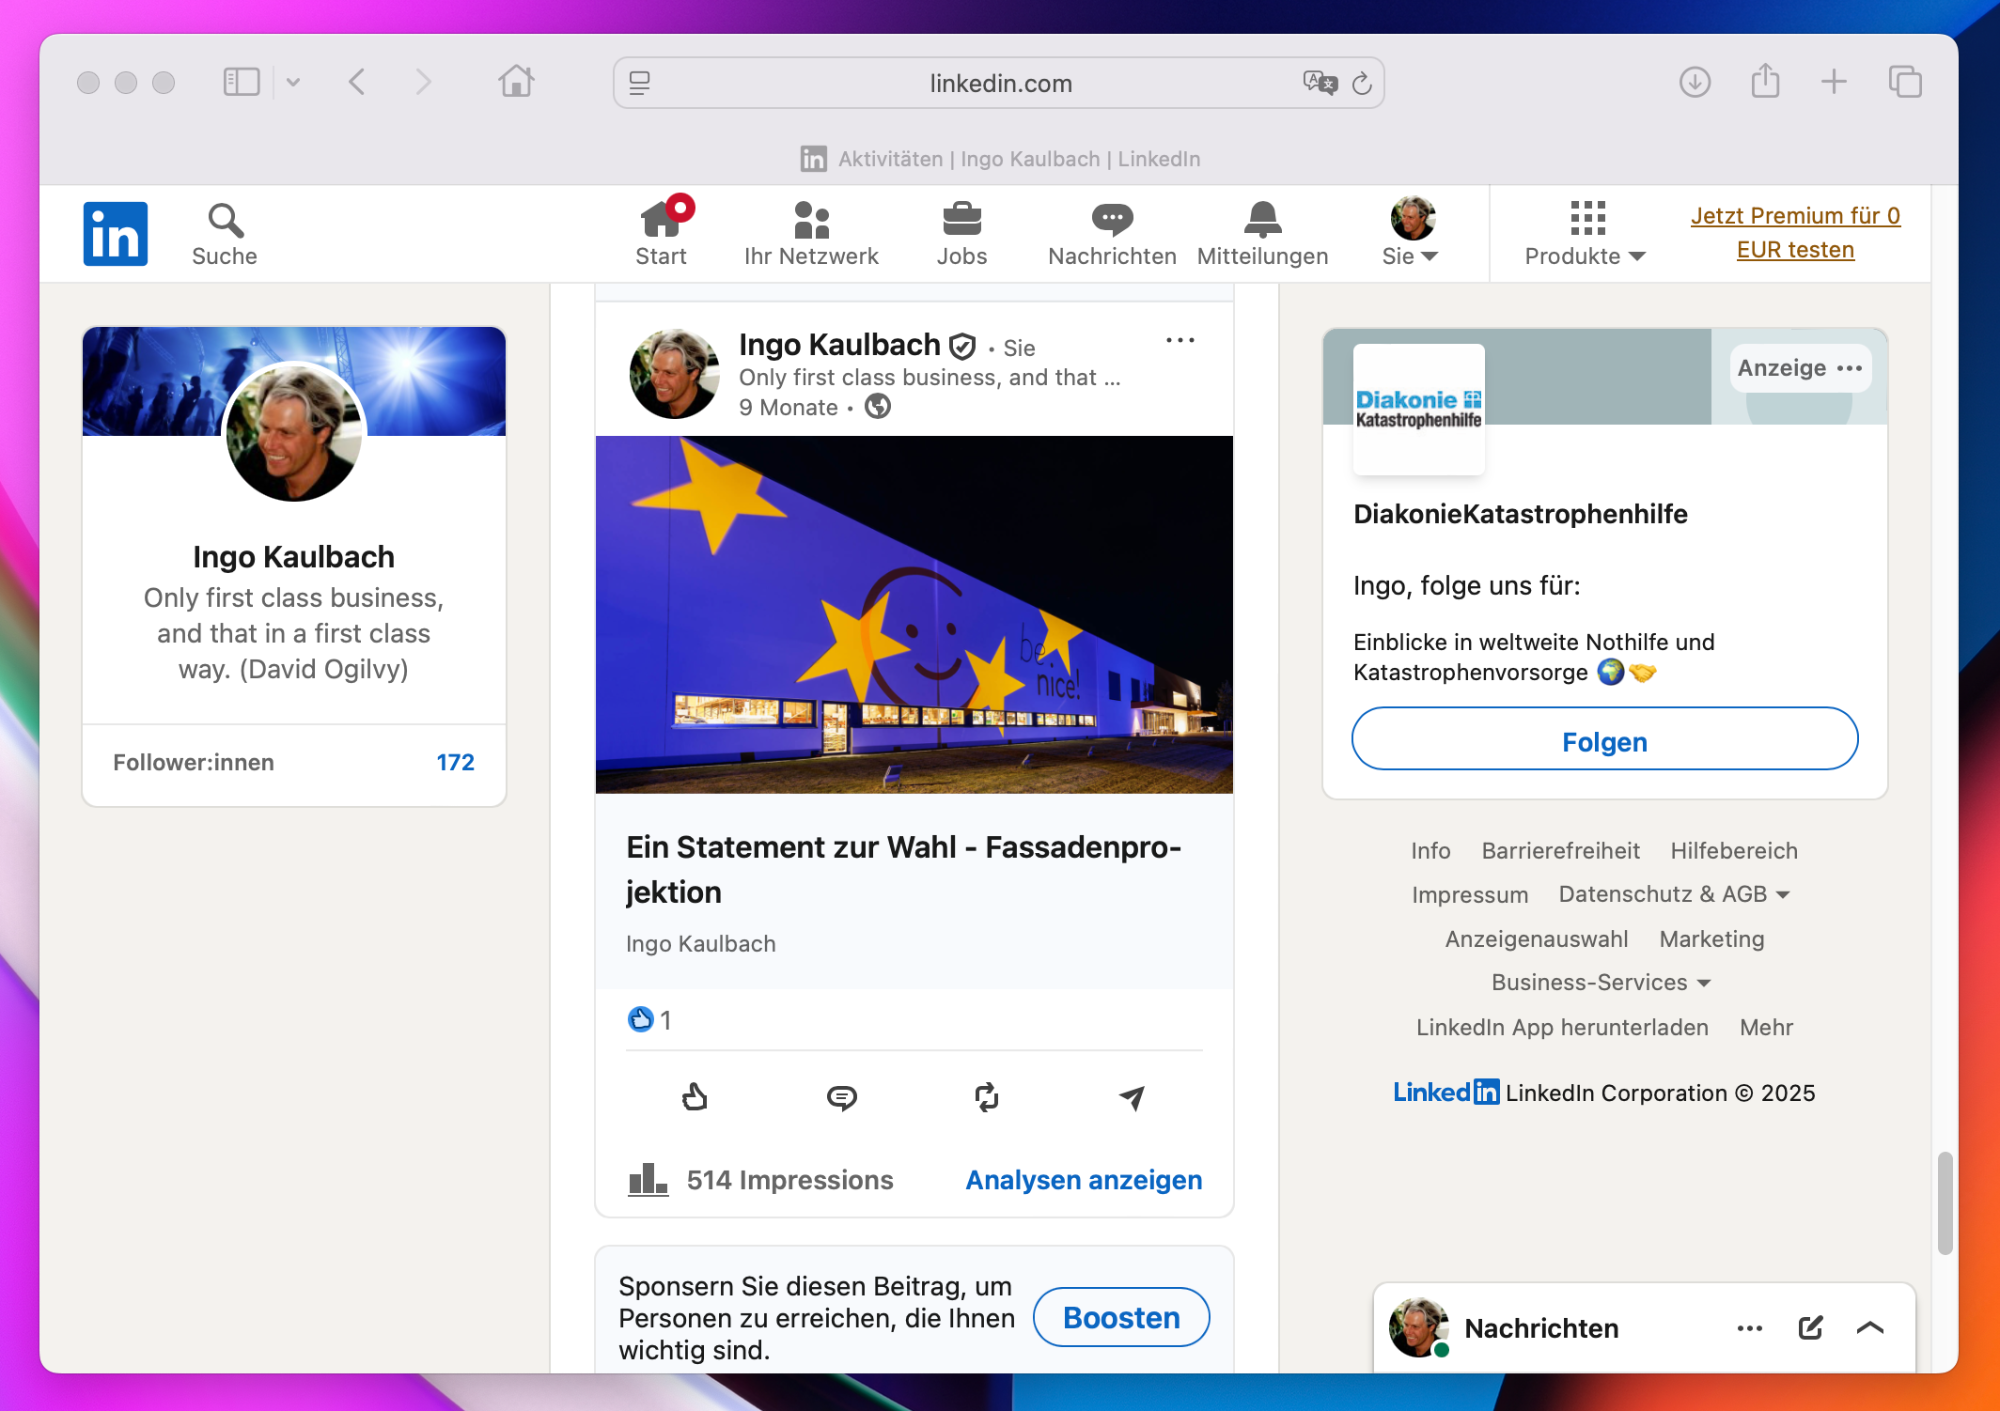Toggle Safari sidebar button
The height and width of the screenshot is (1411, 2000).
pos(241,82)
